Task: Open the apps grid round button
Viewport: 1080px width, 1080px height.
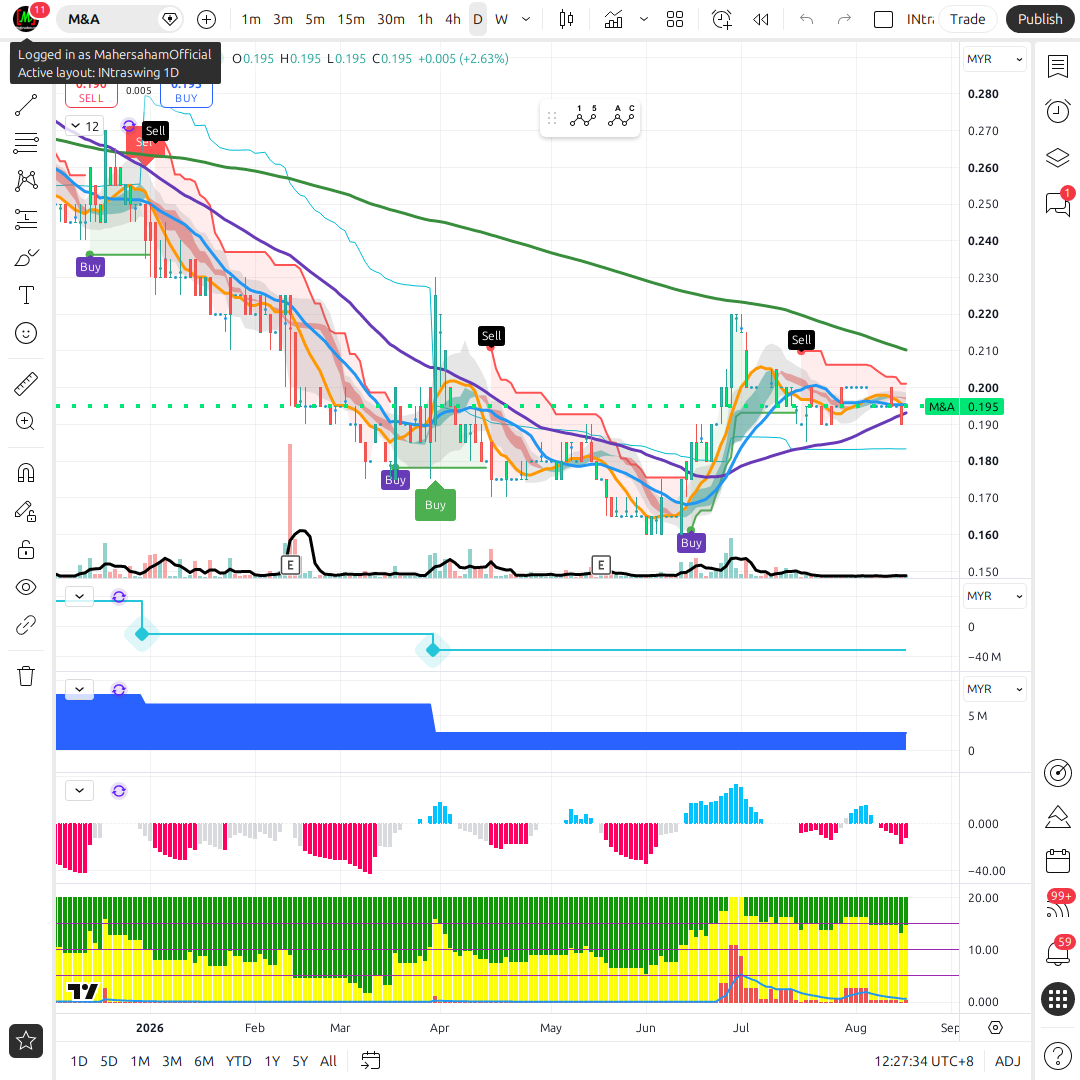Action: point(1057,999)
